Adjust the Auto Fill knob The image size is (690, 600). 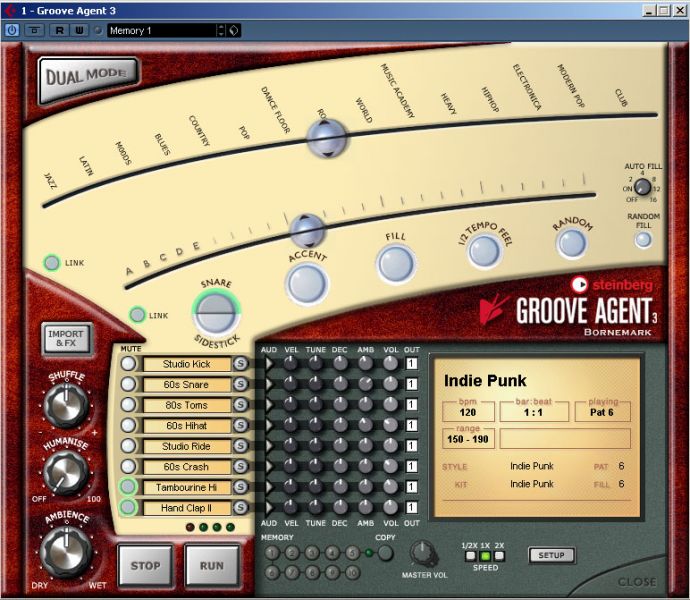click(642, 188)
